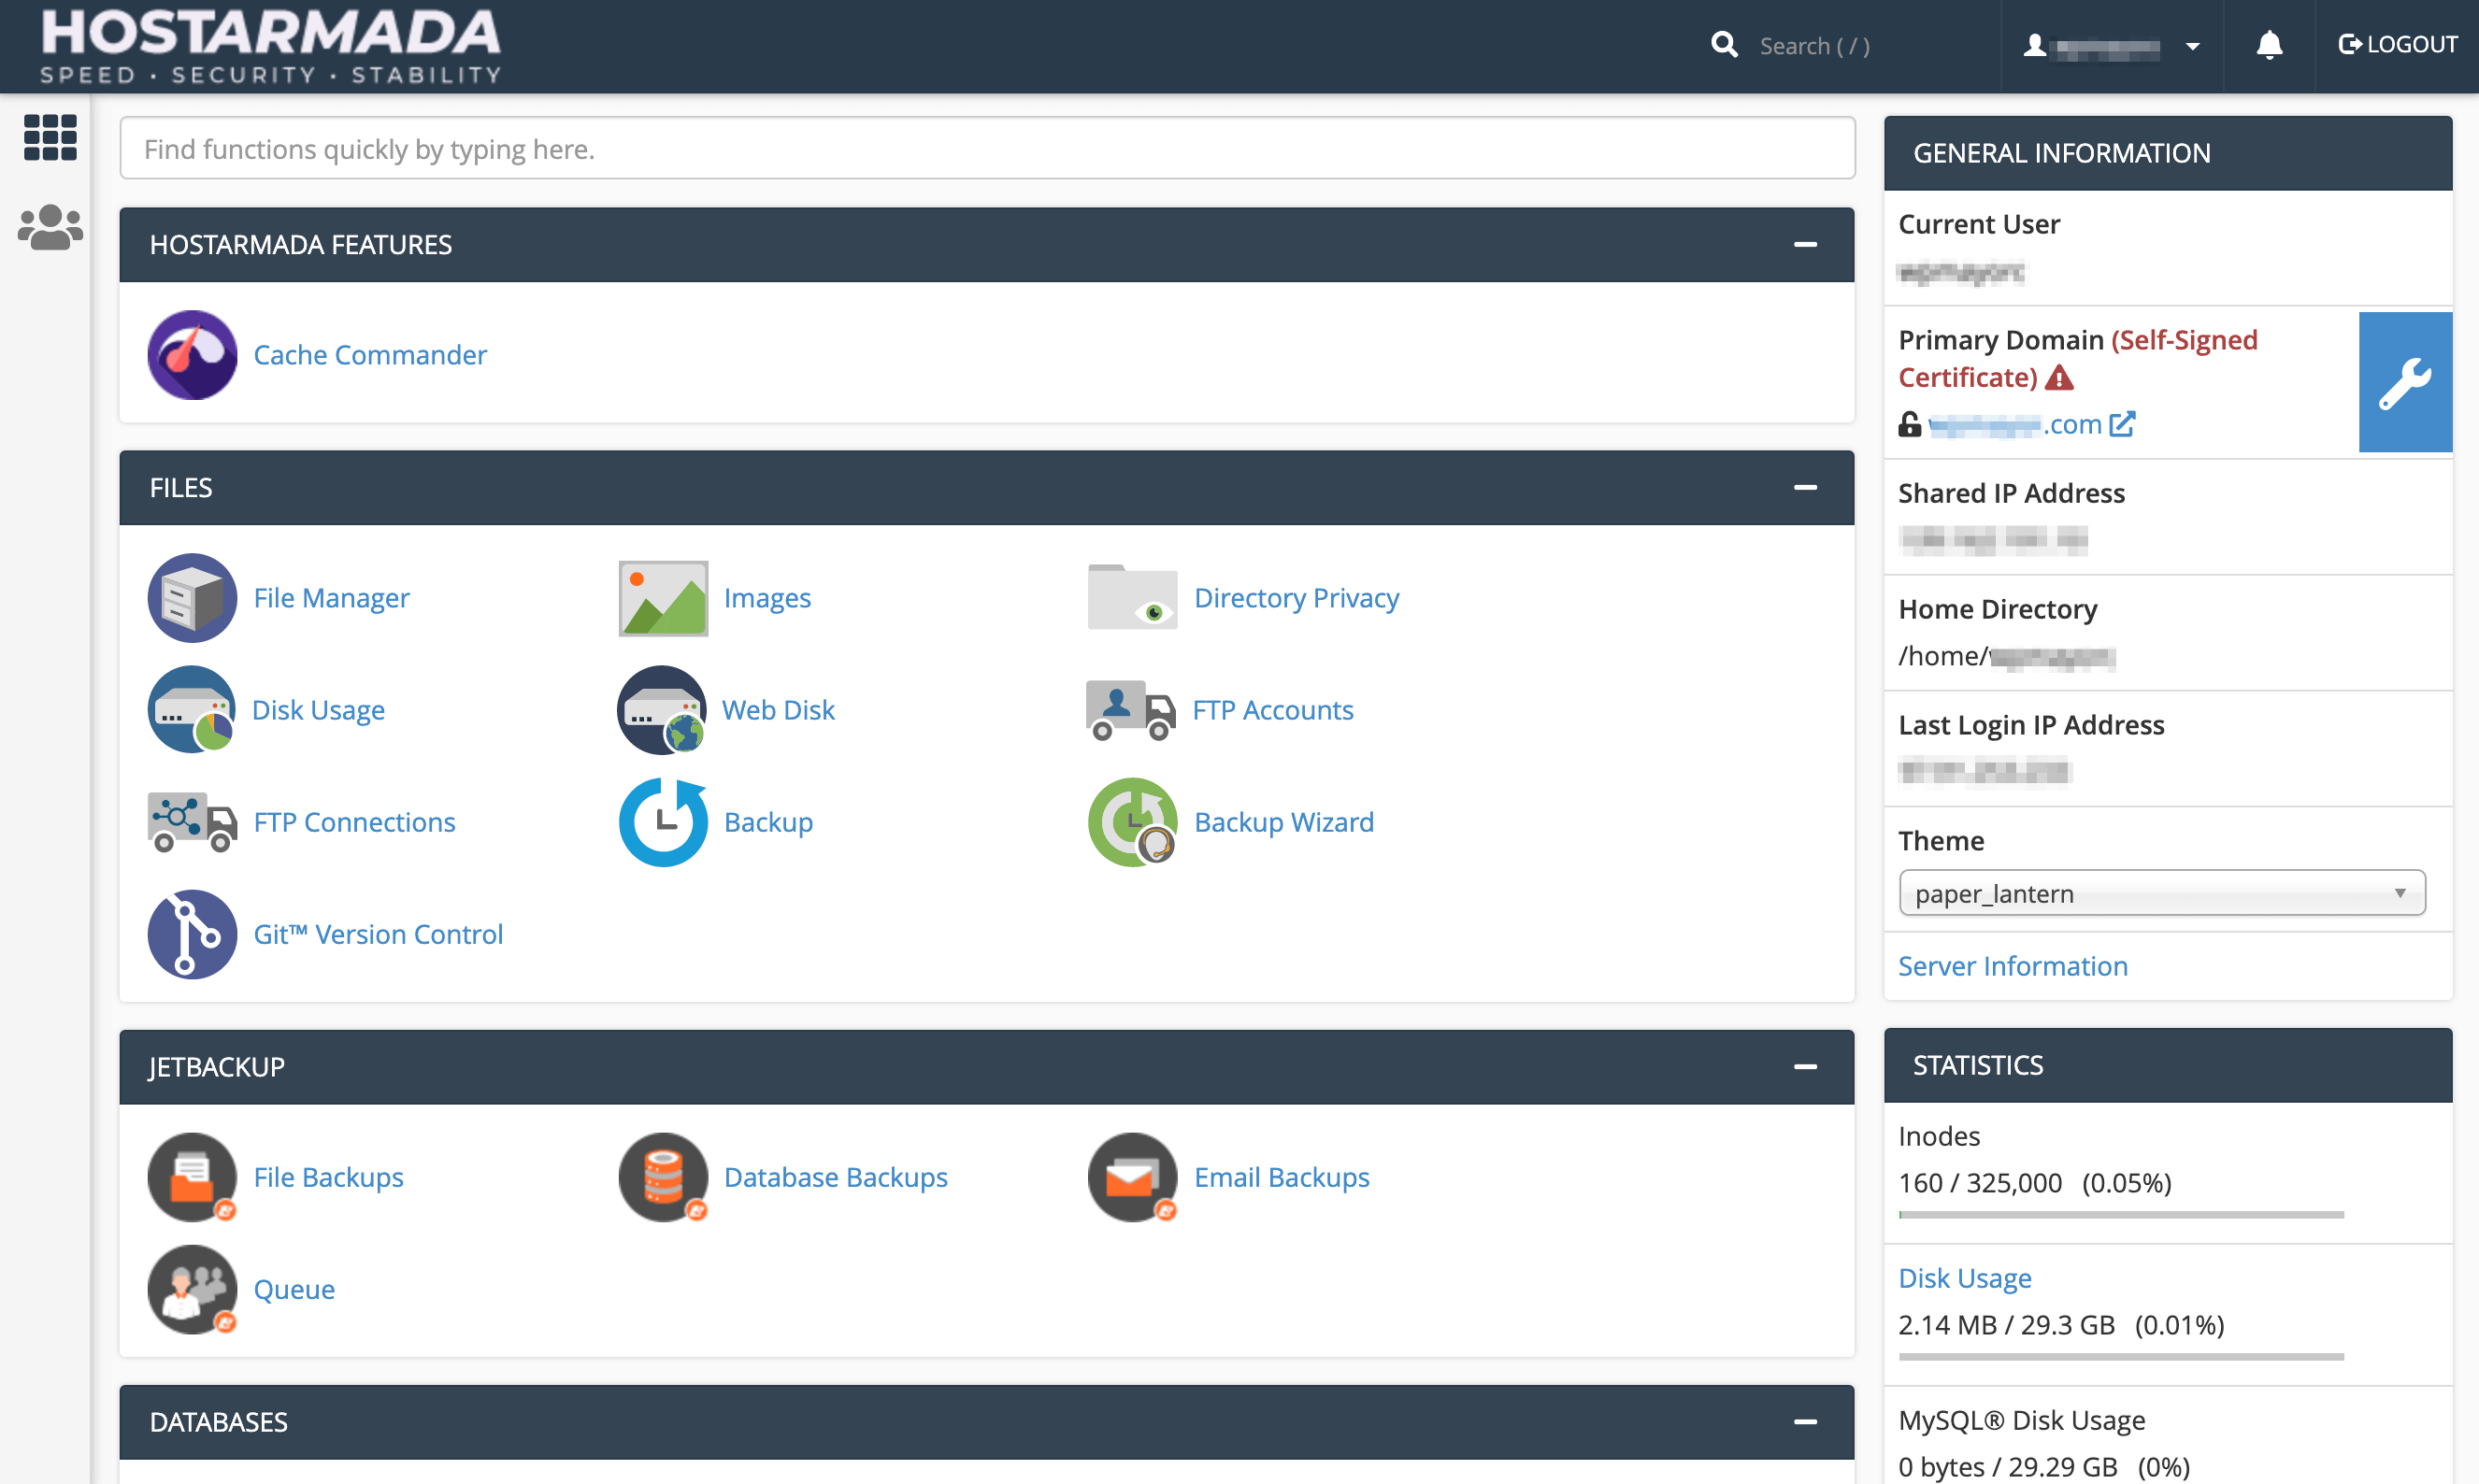This screenshot has width=2479, height=1484.
Task: Click the Images link text
Action: click(767, 598)
